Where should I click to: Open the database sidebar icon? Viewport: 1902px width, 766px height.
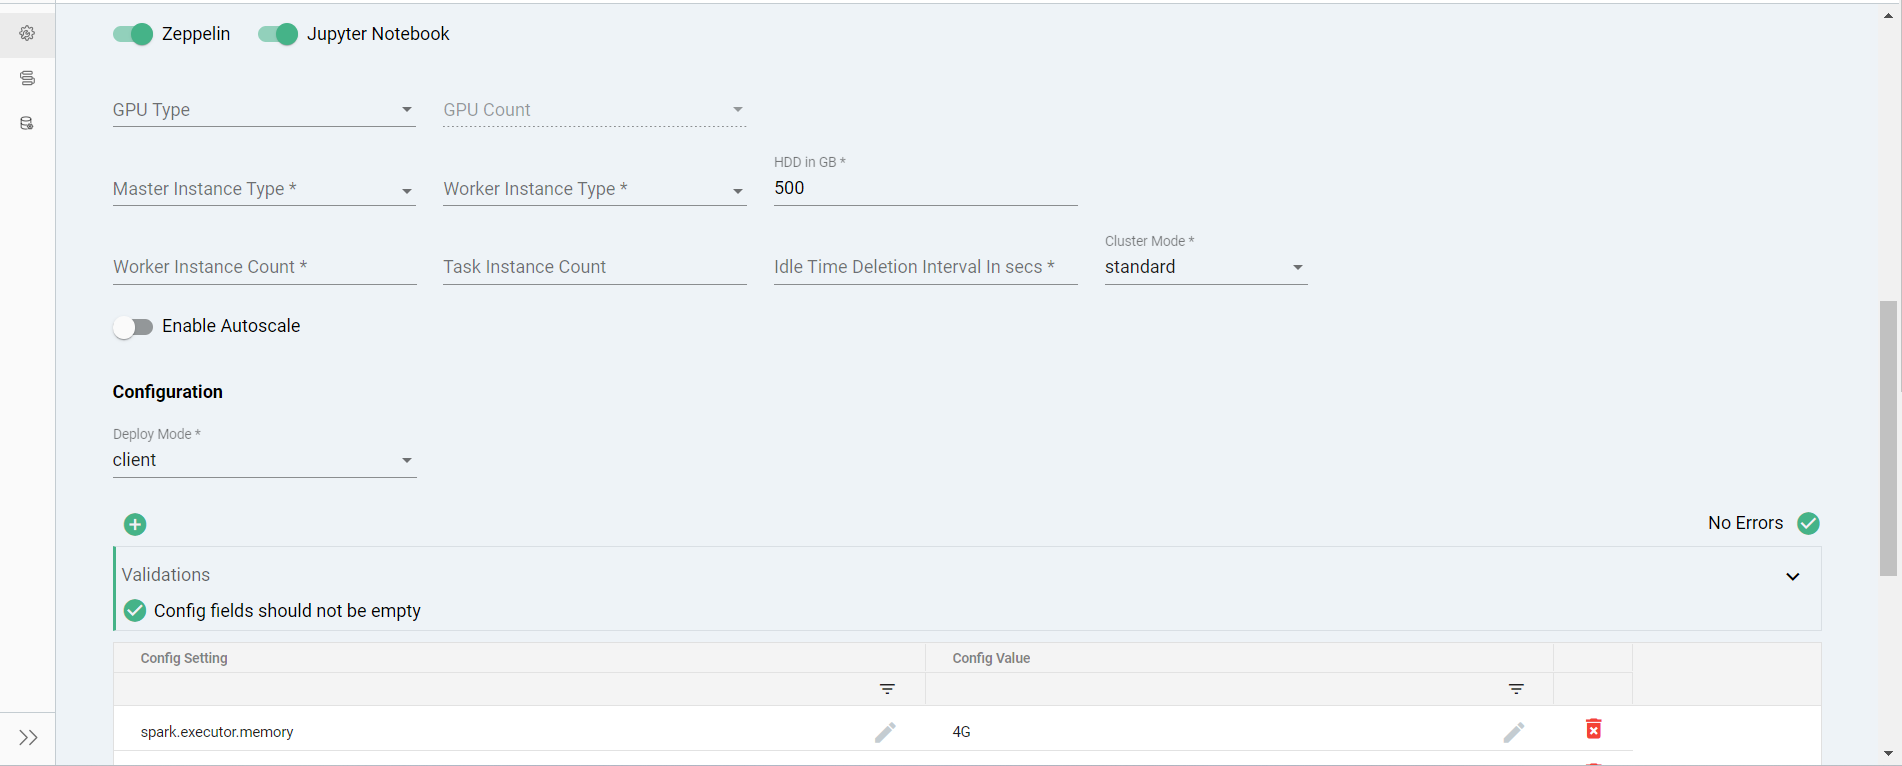tap(27, 123)
